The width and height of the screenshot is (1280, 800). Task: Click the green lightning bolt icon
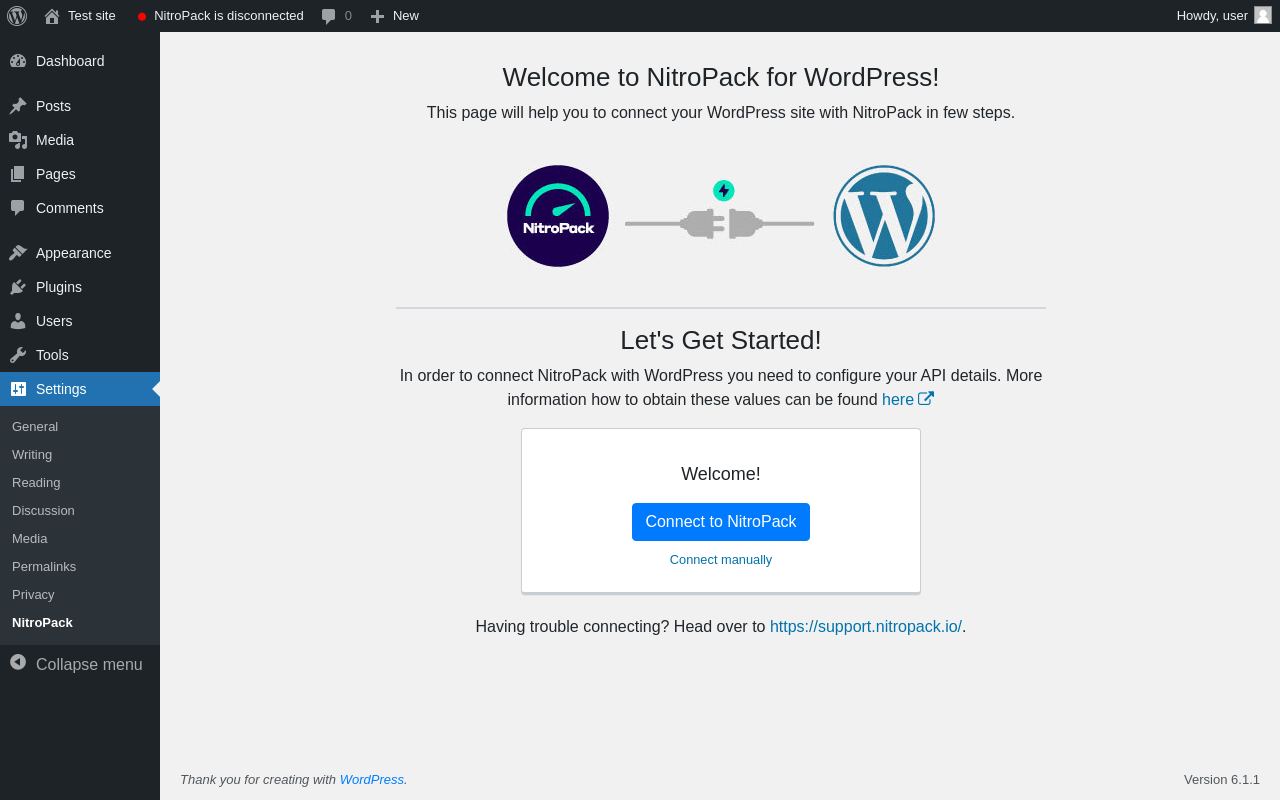724,191
